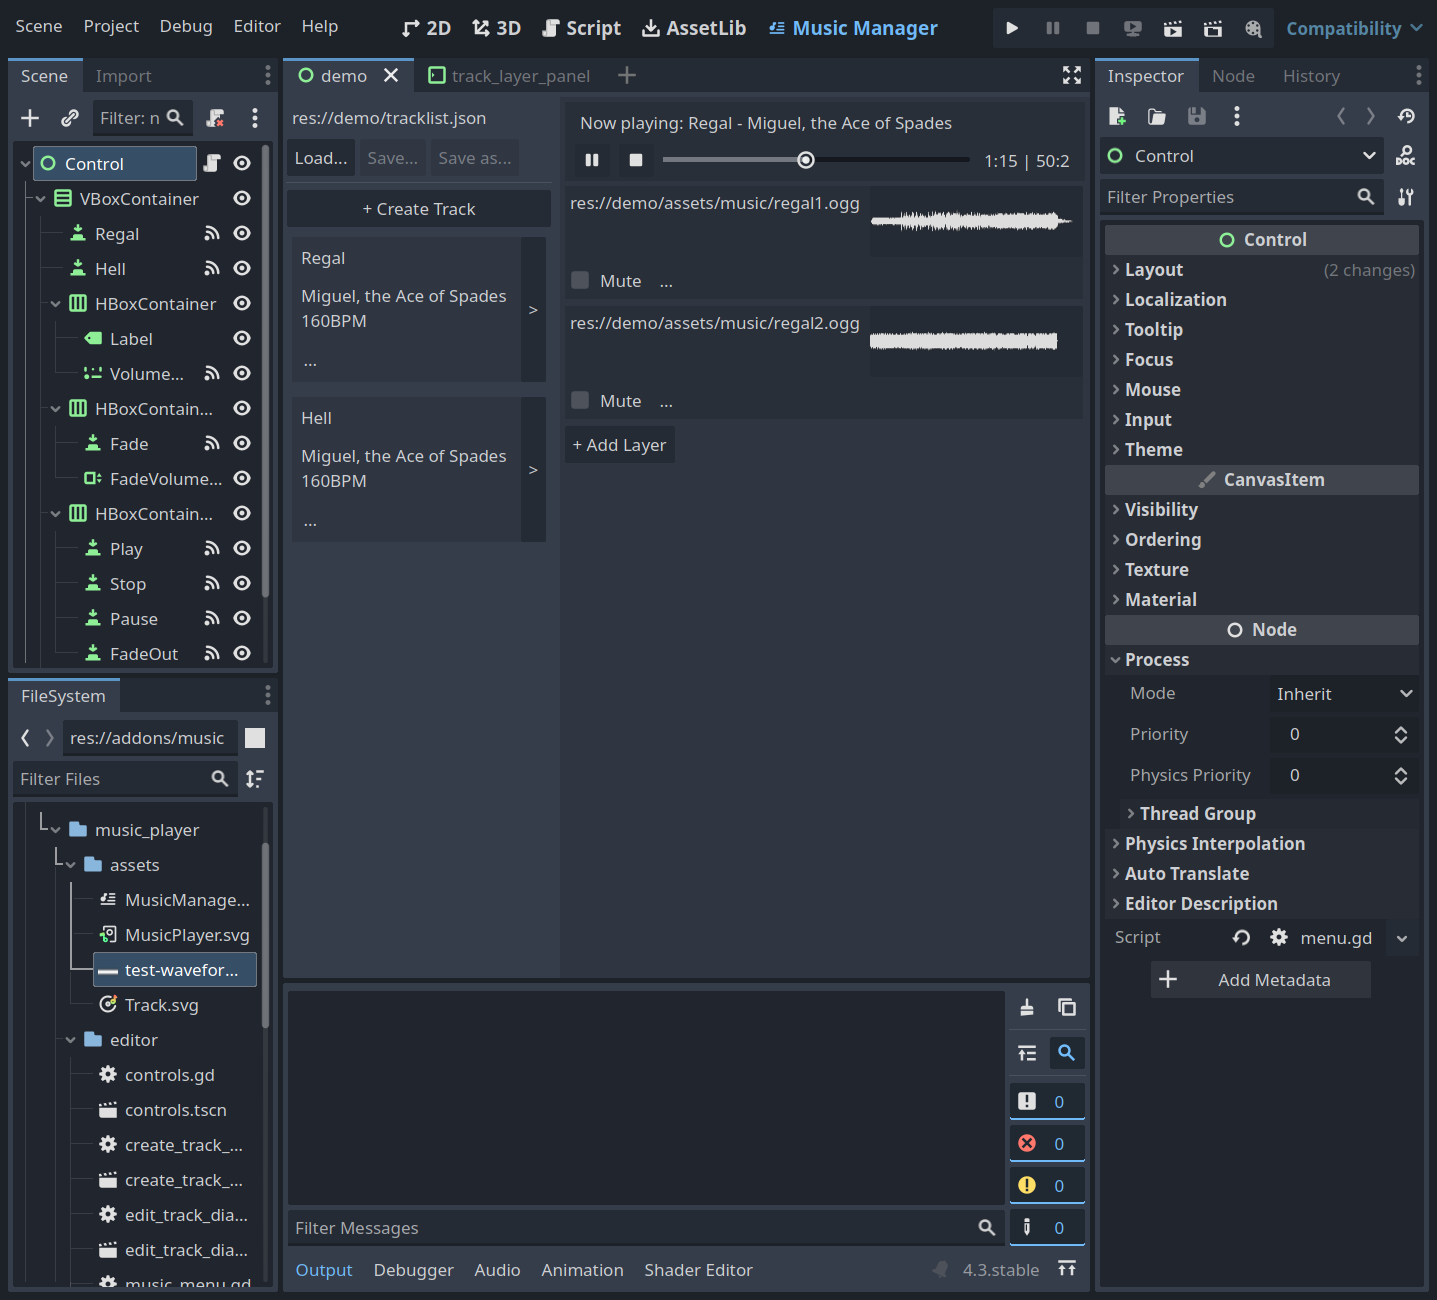
Task: Load existing resource folder icon
Action: pos(1157,116)
